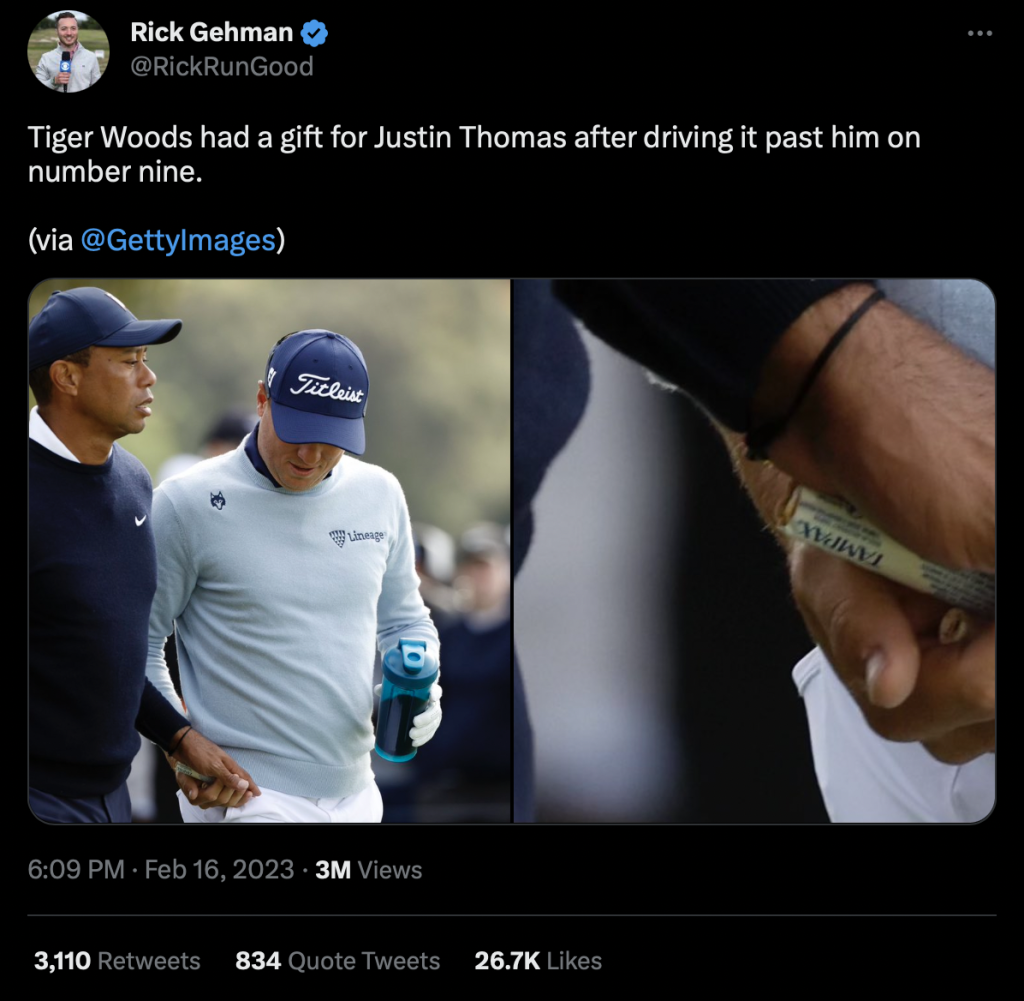Open the @RickRunGood handle link
The width and height of the screenshot is (1024, 1001).
pos(222,67)
